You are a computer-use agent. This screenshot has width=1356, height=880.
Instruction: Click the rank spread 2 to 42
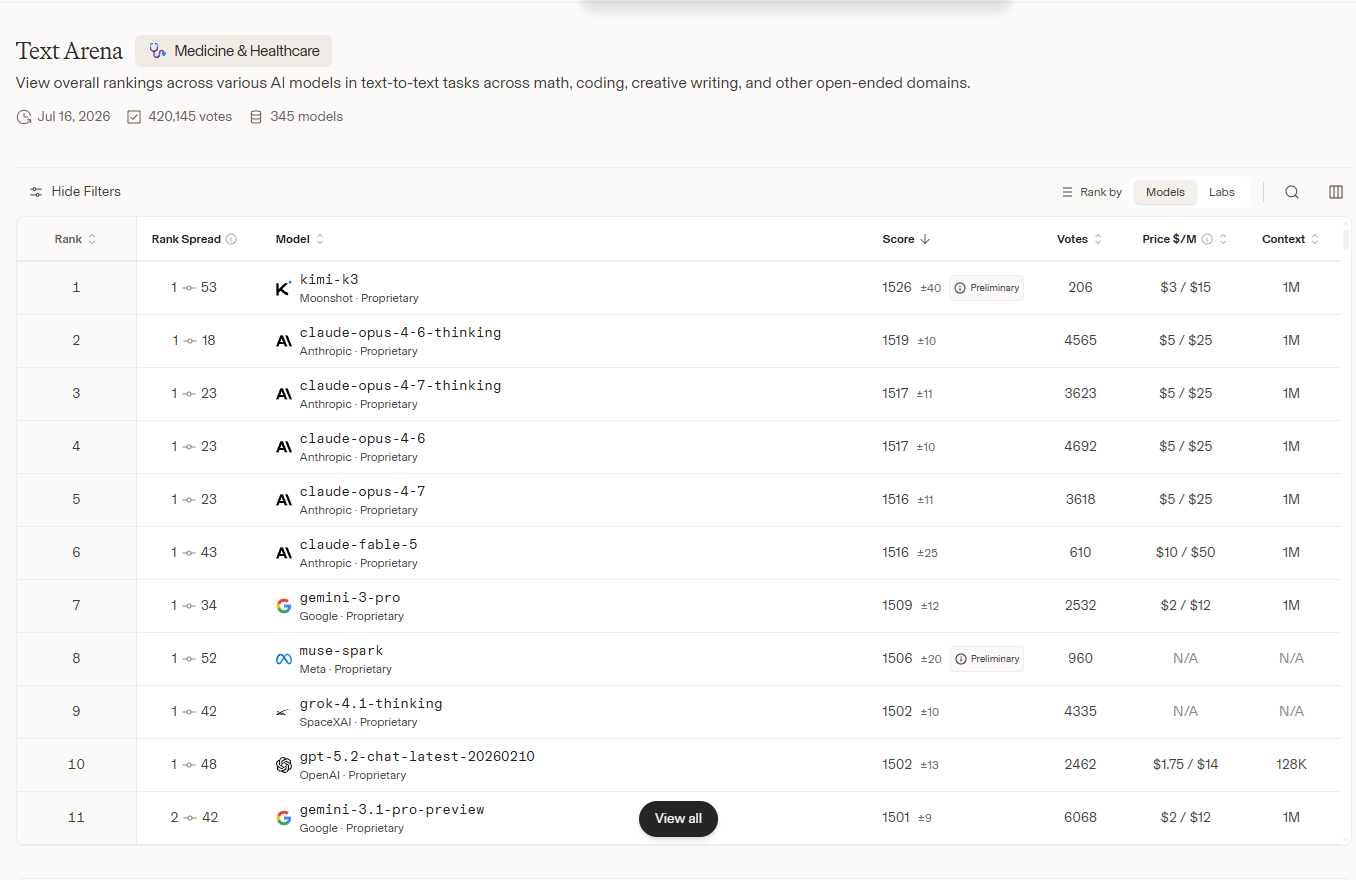(193, 818)
